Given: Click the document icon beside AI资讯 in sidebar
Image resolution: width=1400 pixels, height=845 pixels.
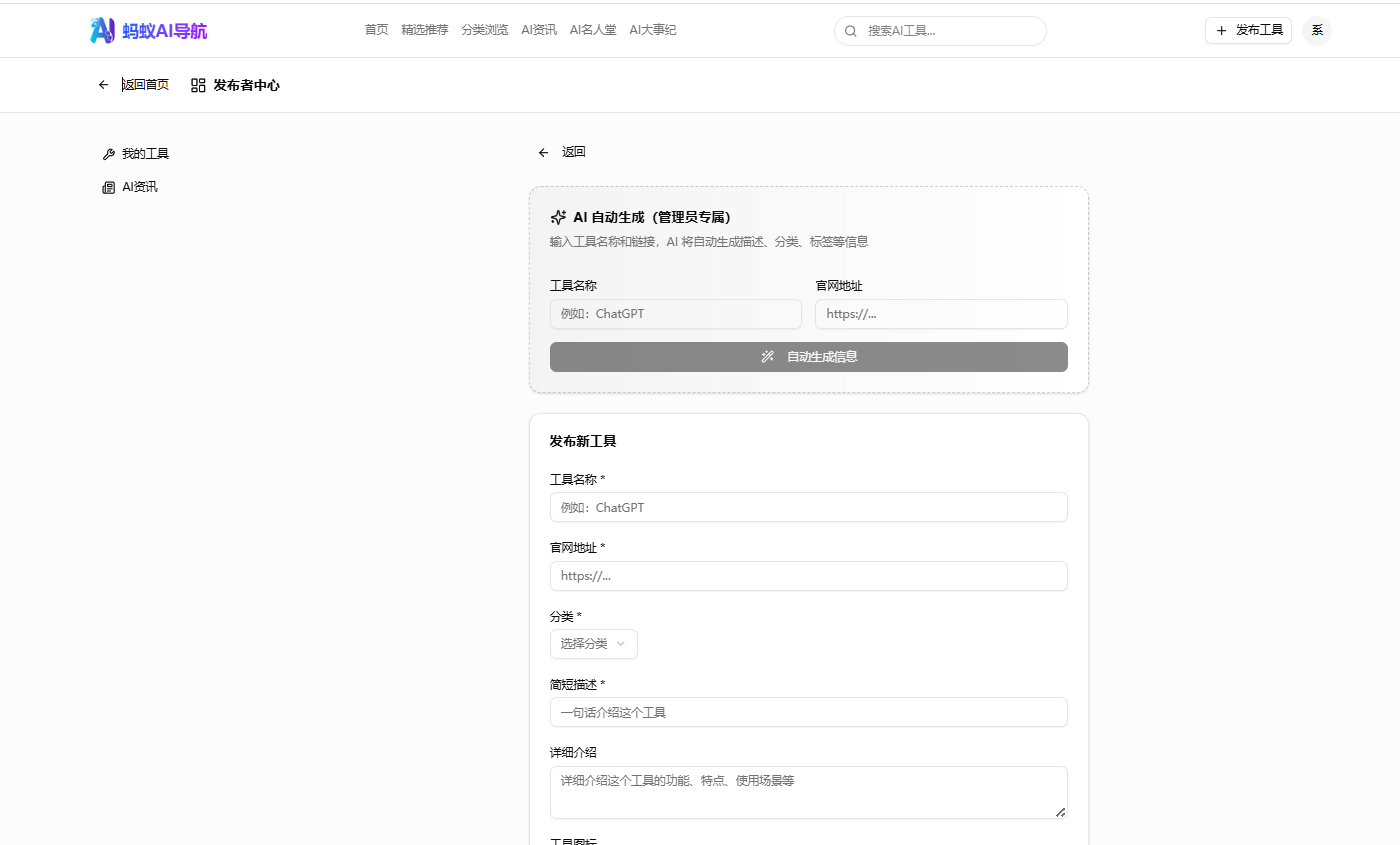Looking at the screenshot, I should [x=109, y=186].
